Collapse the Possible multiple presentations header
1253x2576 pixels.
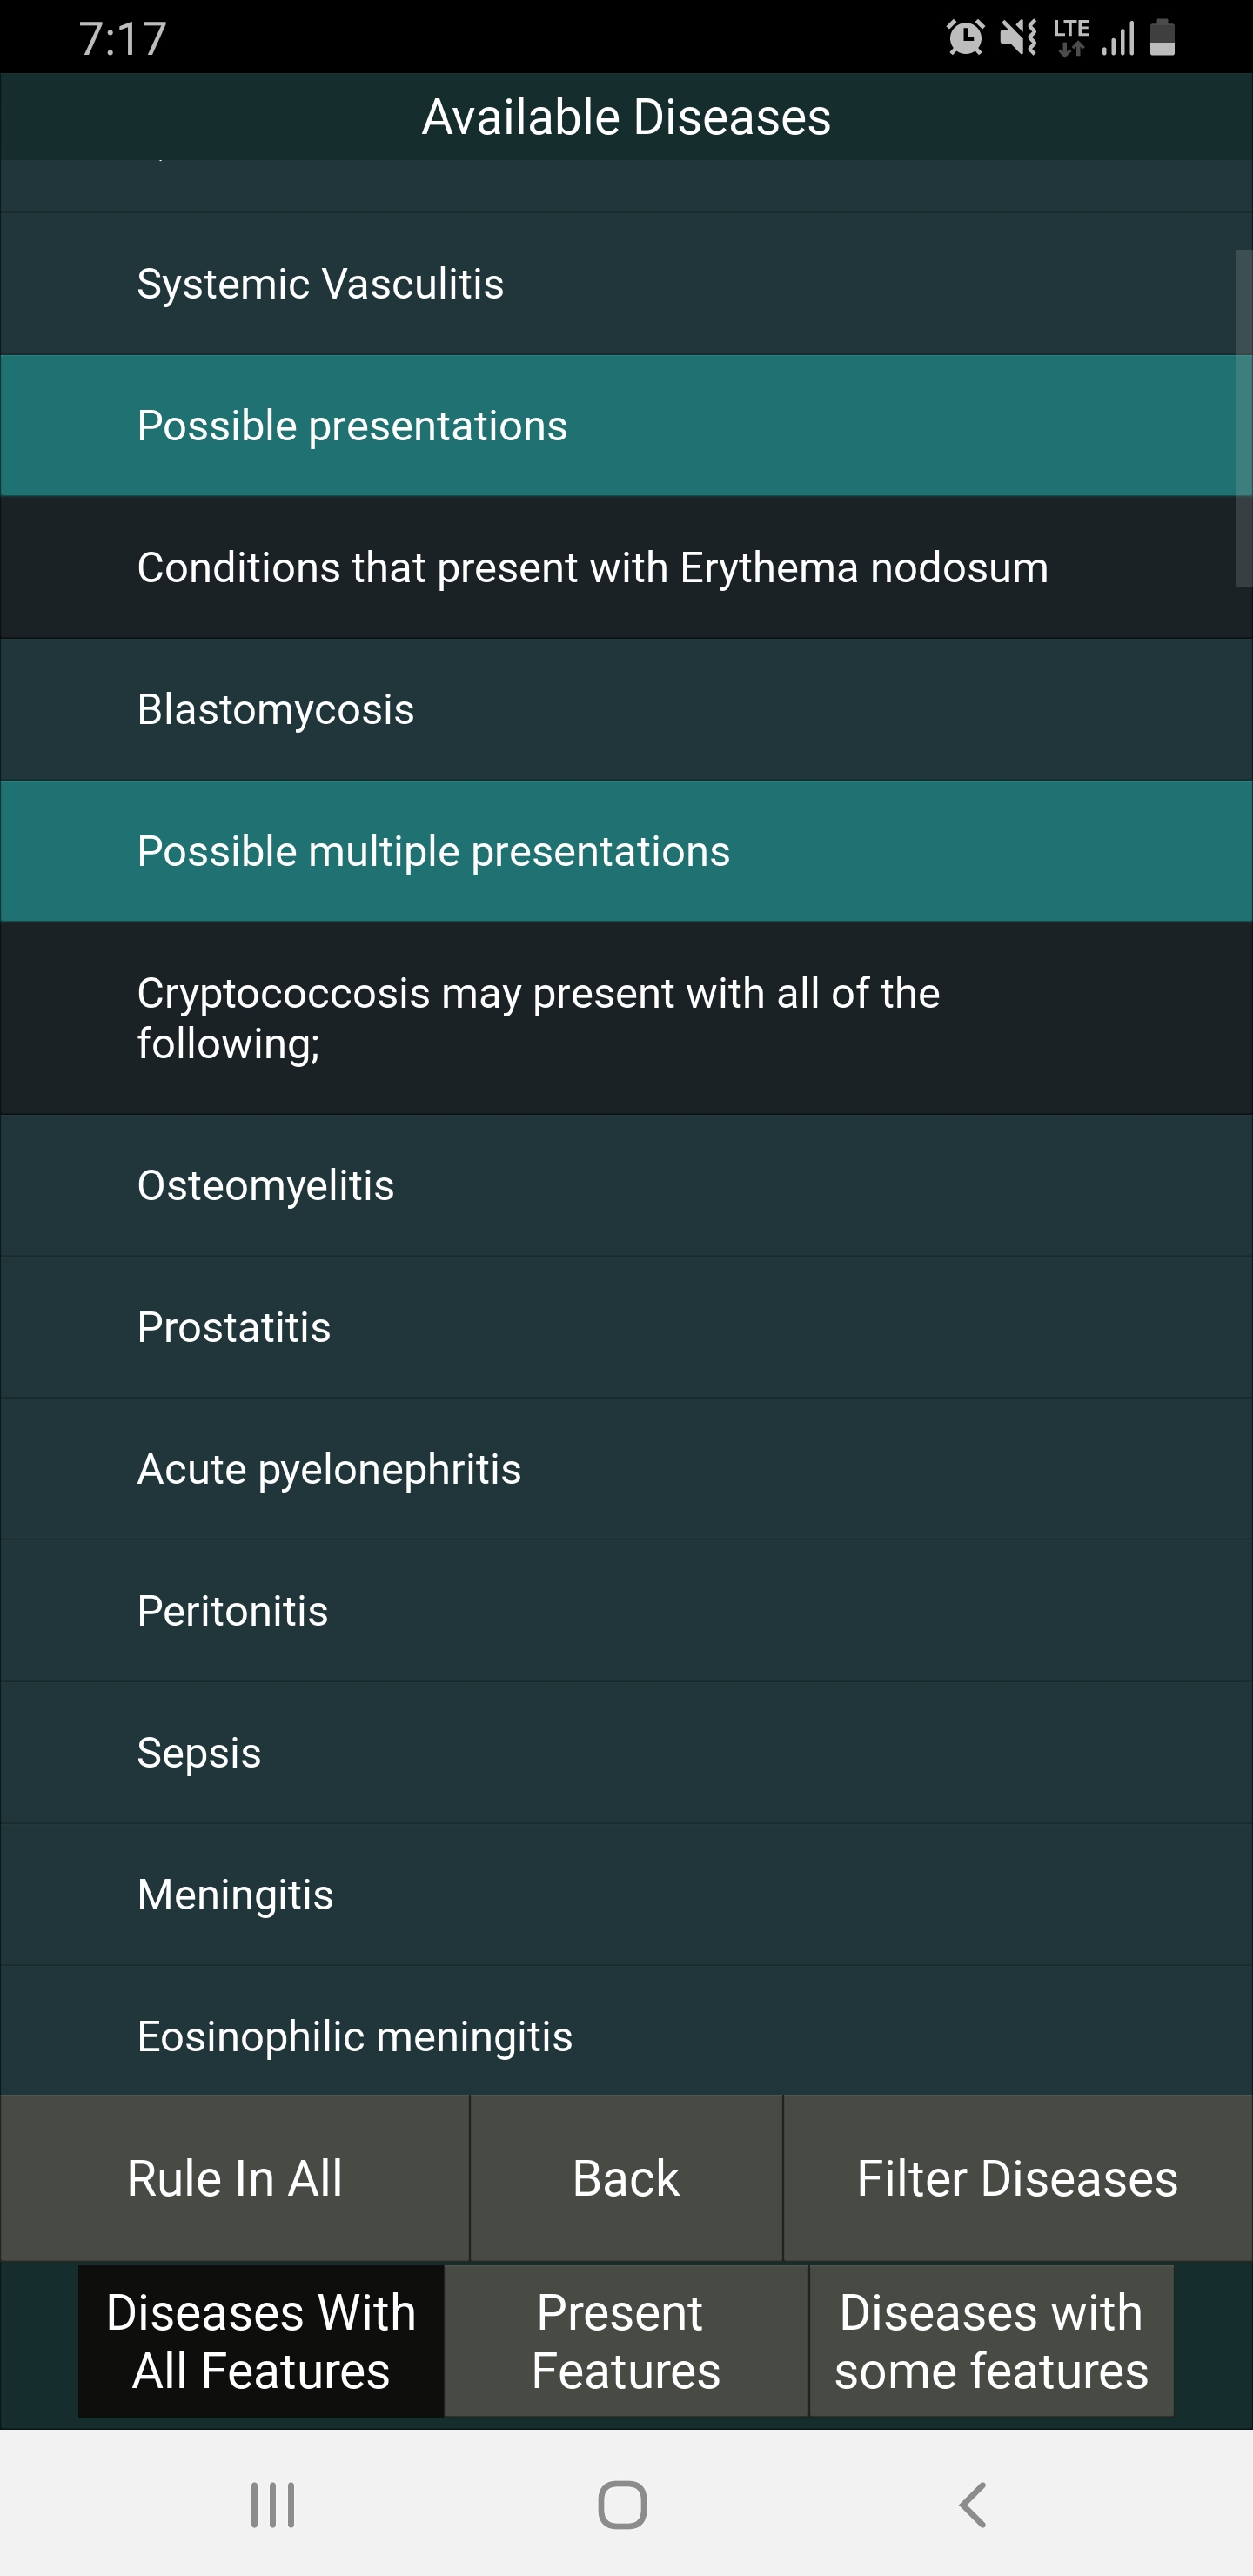[x=433, y=852]
